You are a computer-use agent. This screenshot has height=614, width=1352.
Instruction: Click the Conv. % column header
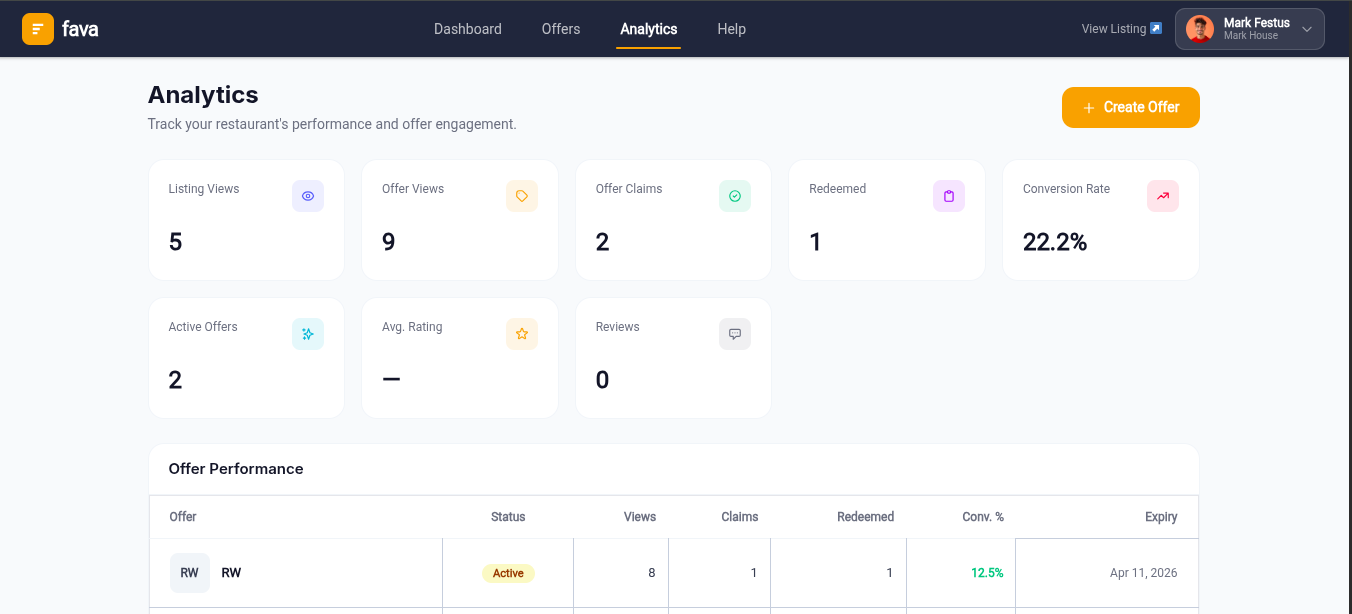click(x=983, y=517)
